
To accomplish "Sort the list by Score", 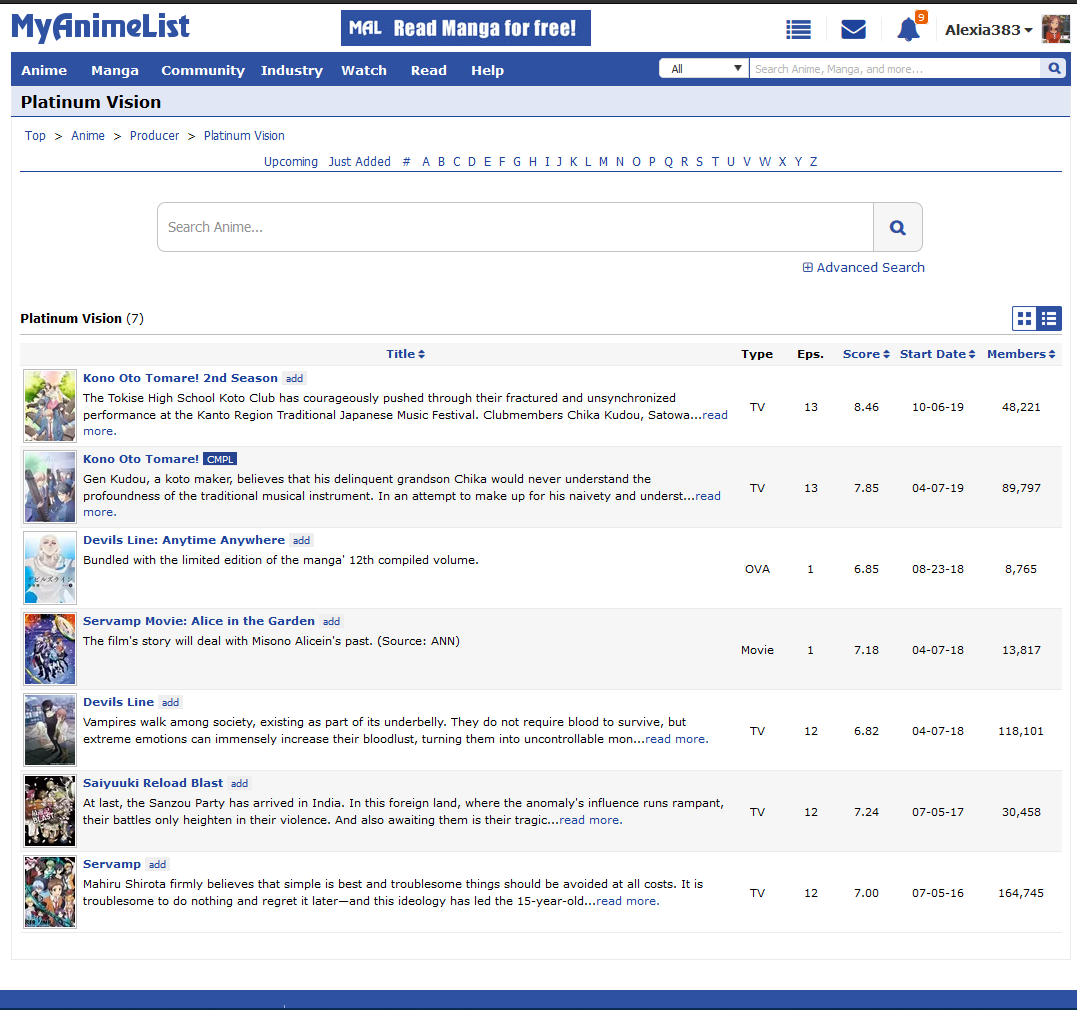I will 866,354.
